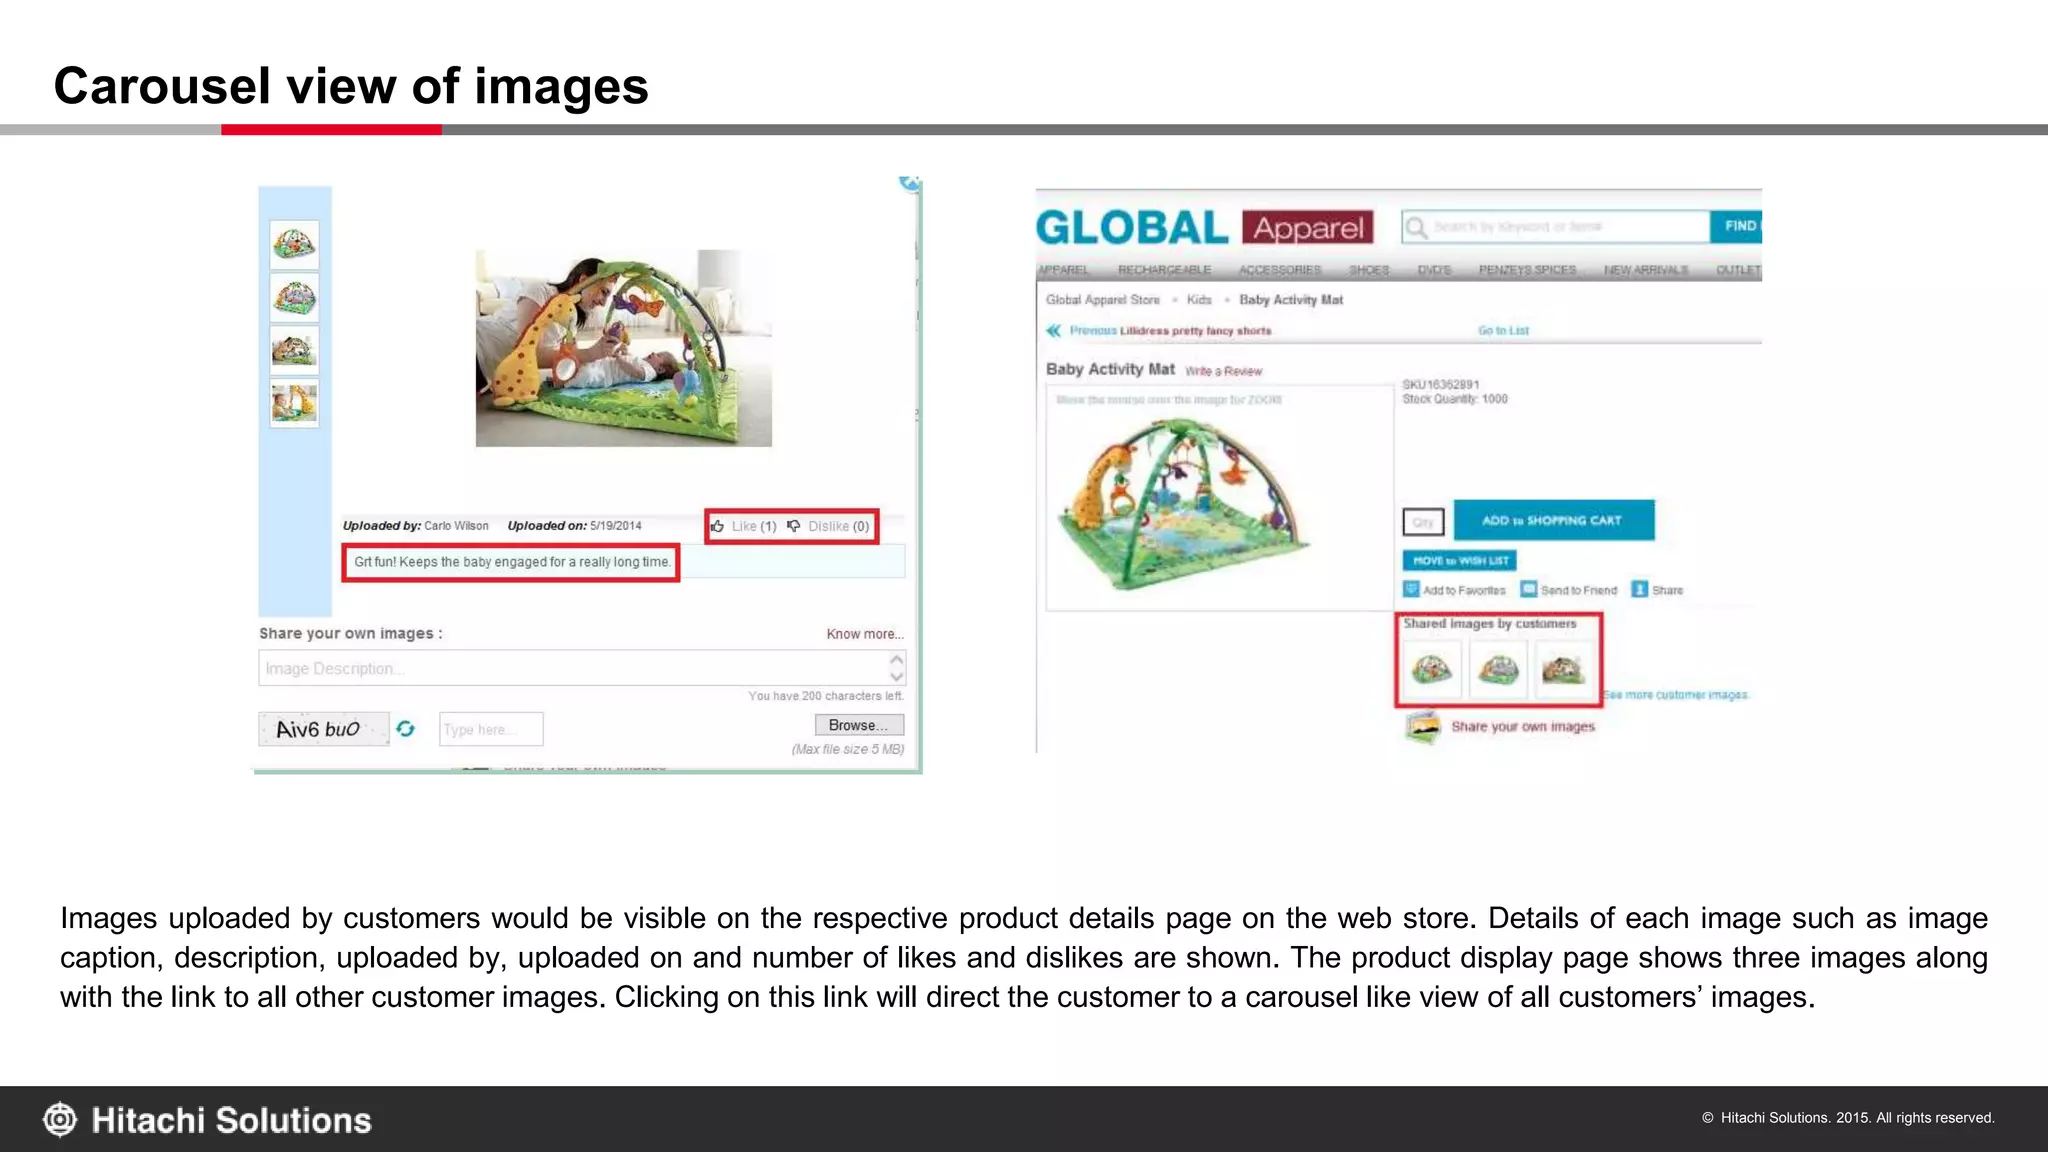Viewport: 2048px width, 1152px height.
Task: Select second carousel thumbnail in sidebar
Action: (294, 298)
